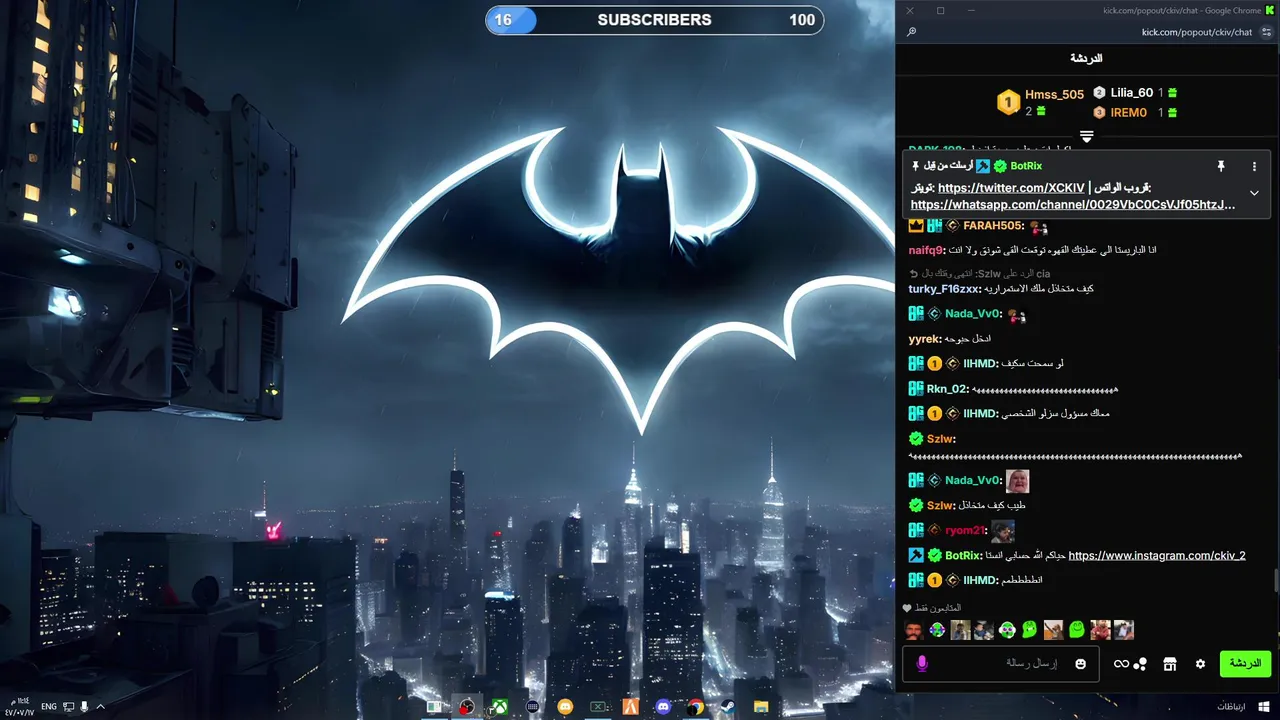The image size is (1280, 720).
Task: Select the smiling green blob emote
Action: [x=1076, y=630]
